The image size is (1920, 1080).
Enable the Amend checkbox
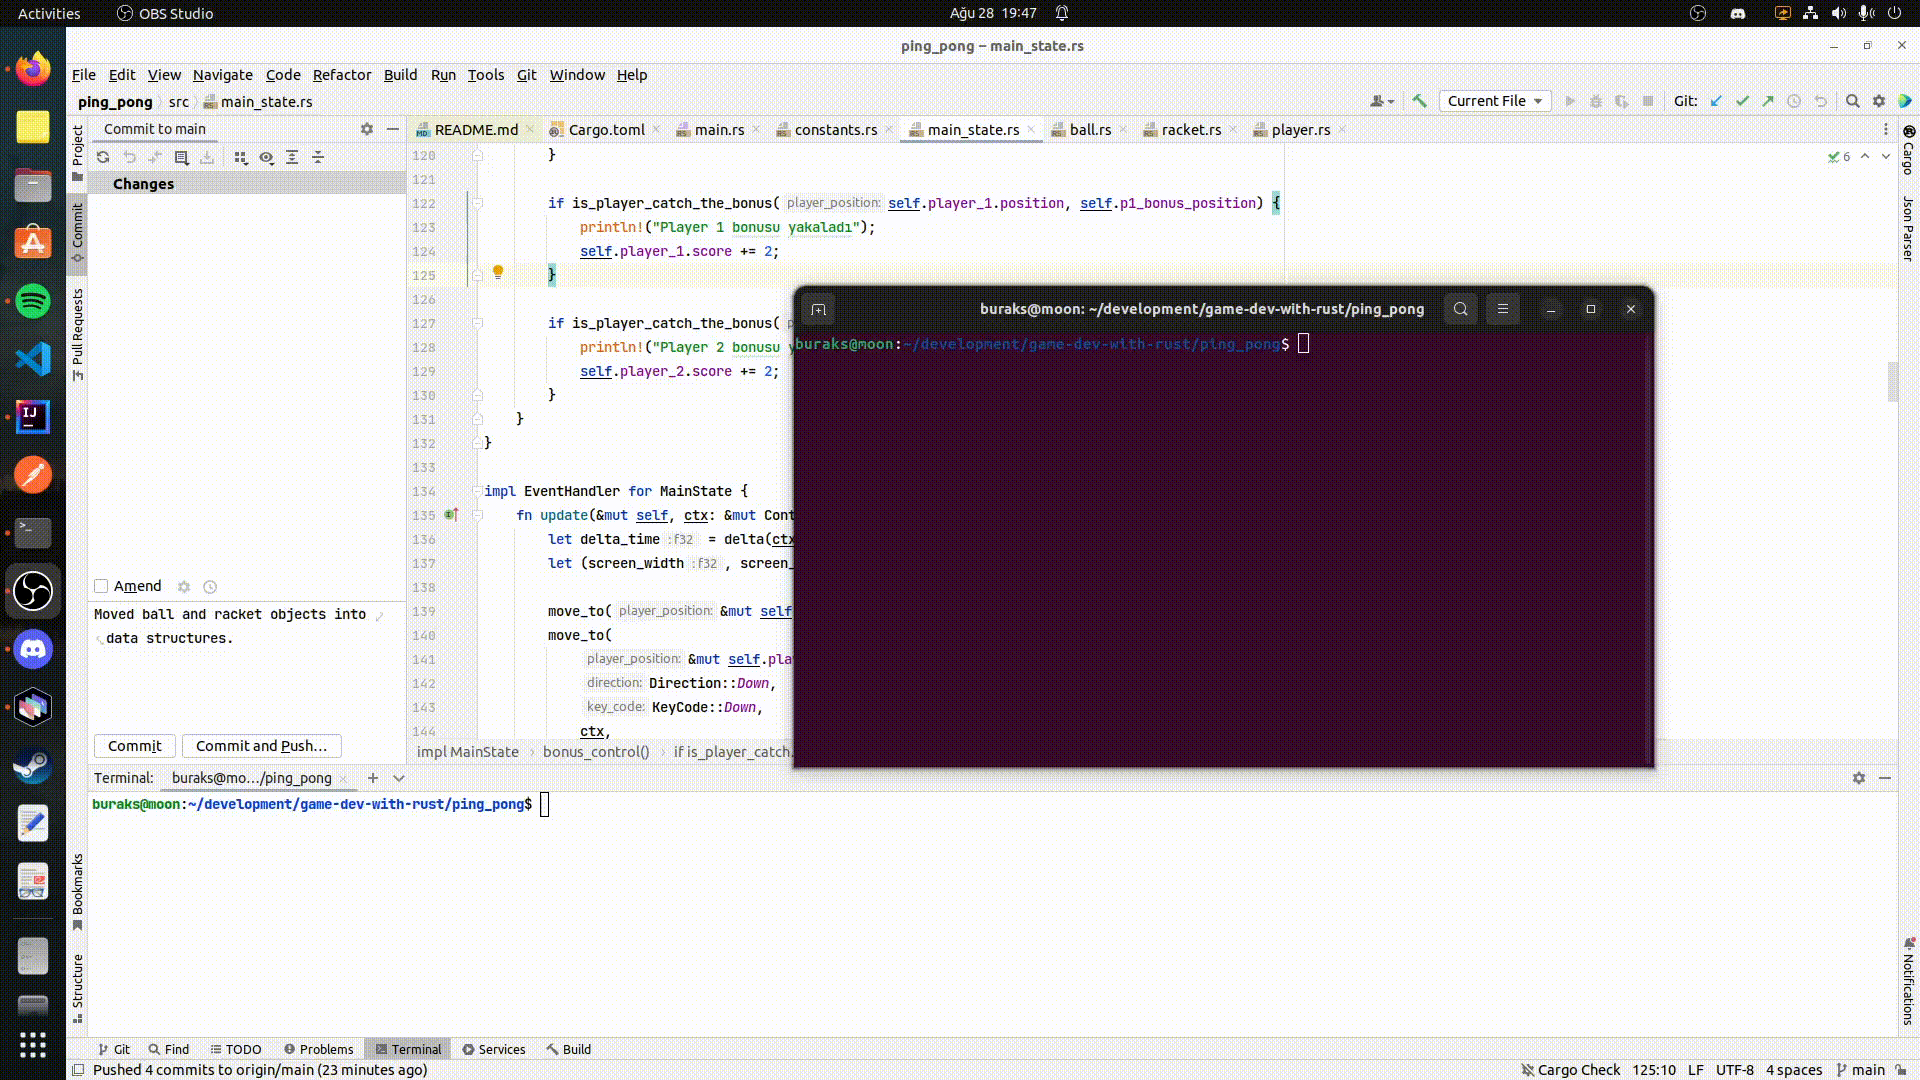click(x=101, y=586)
